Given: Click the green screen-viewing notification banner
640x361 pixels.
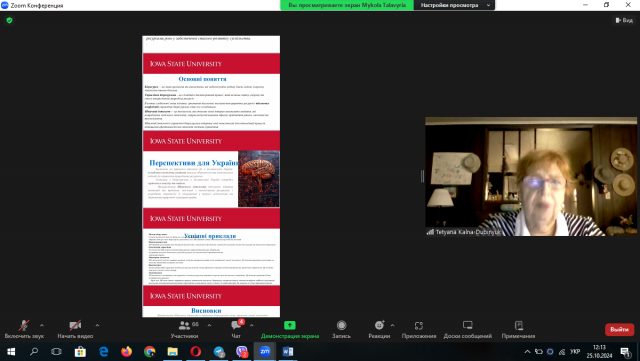Looking at the screenshot, I should (x=347, y=5).
